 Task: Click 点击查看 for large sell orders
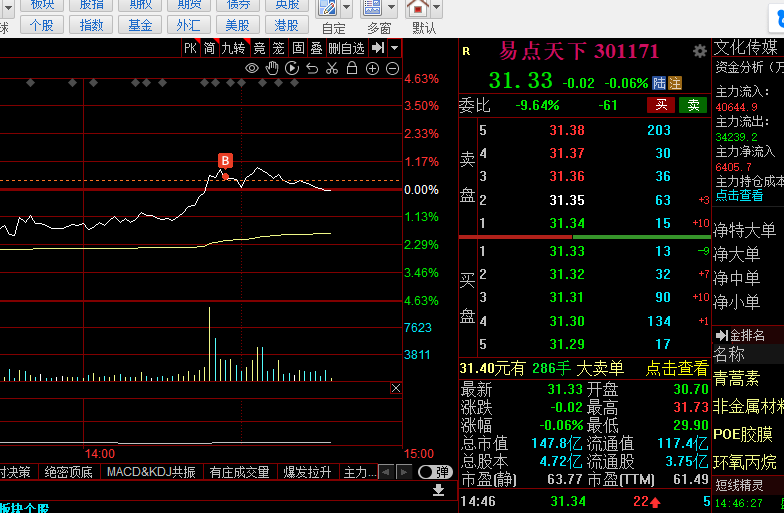point(677,368)
